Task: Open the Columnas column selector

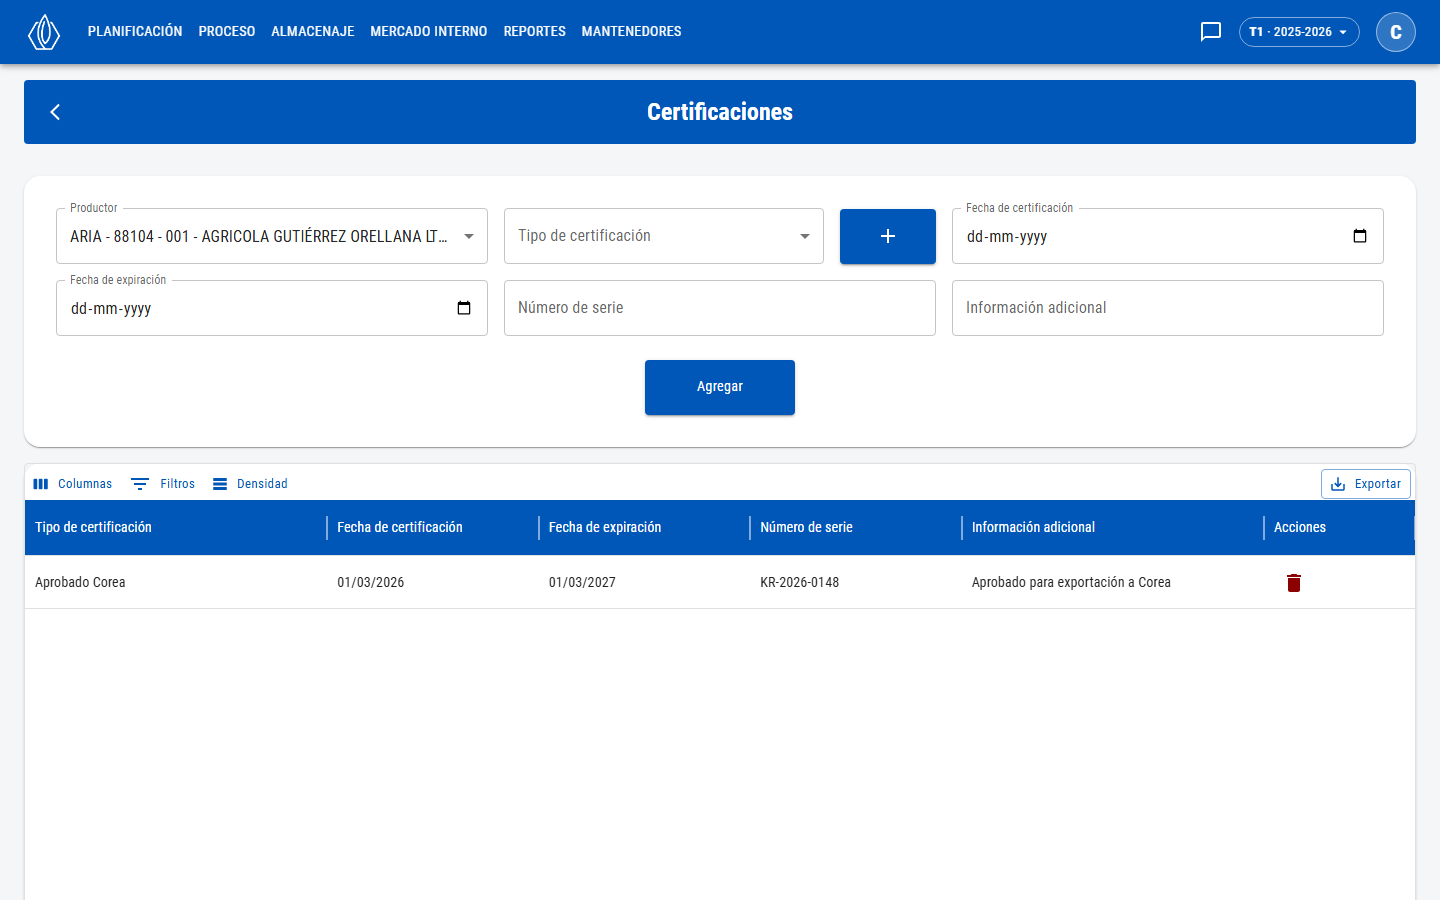Action: click(72, 484)
